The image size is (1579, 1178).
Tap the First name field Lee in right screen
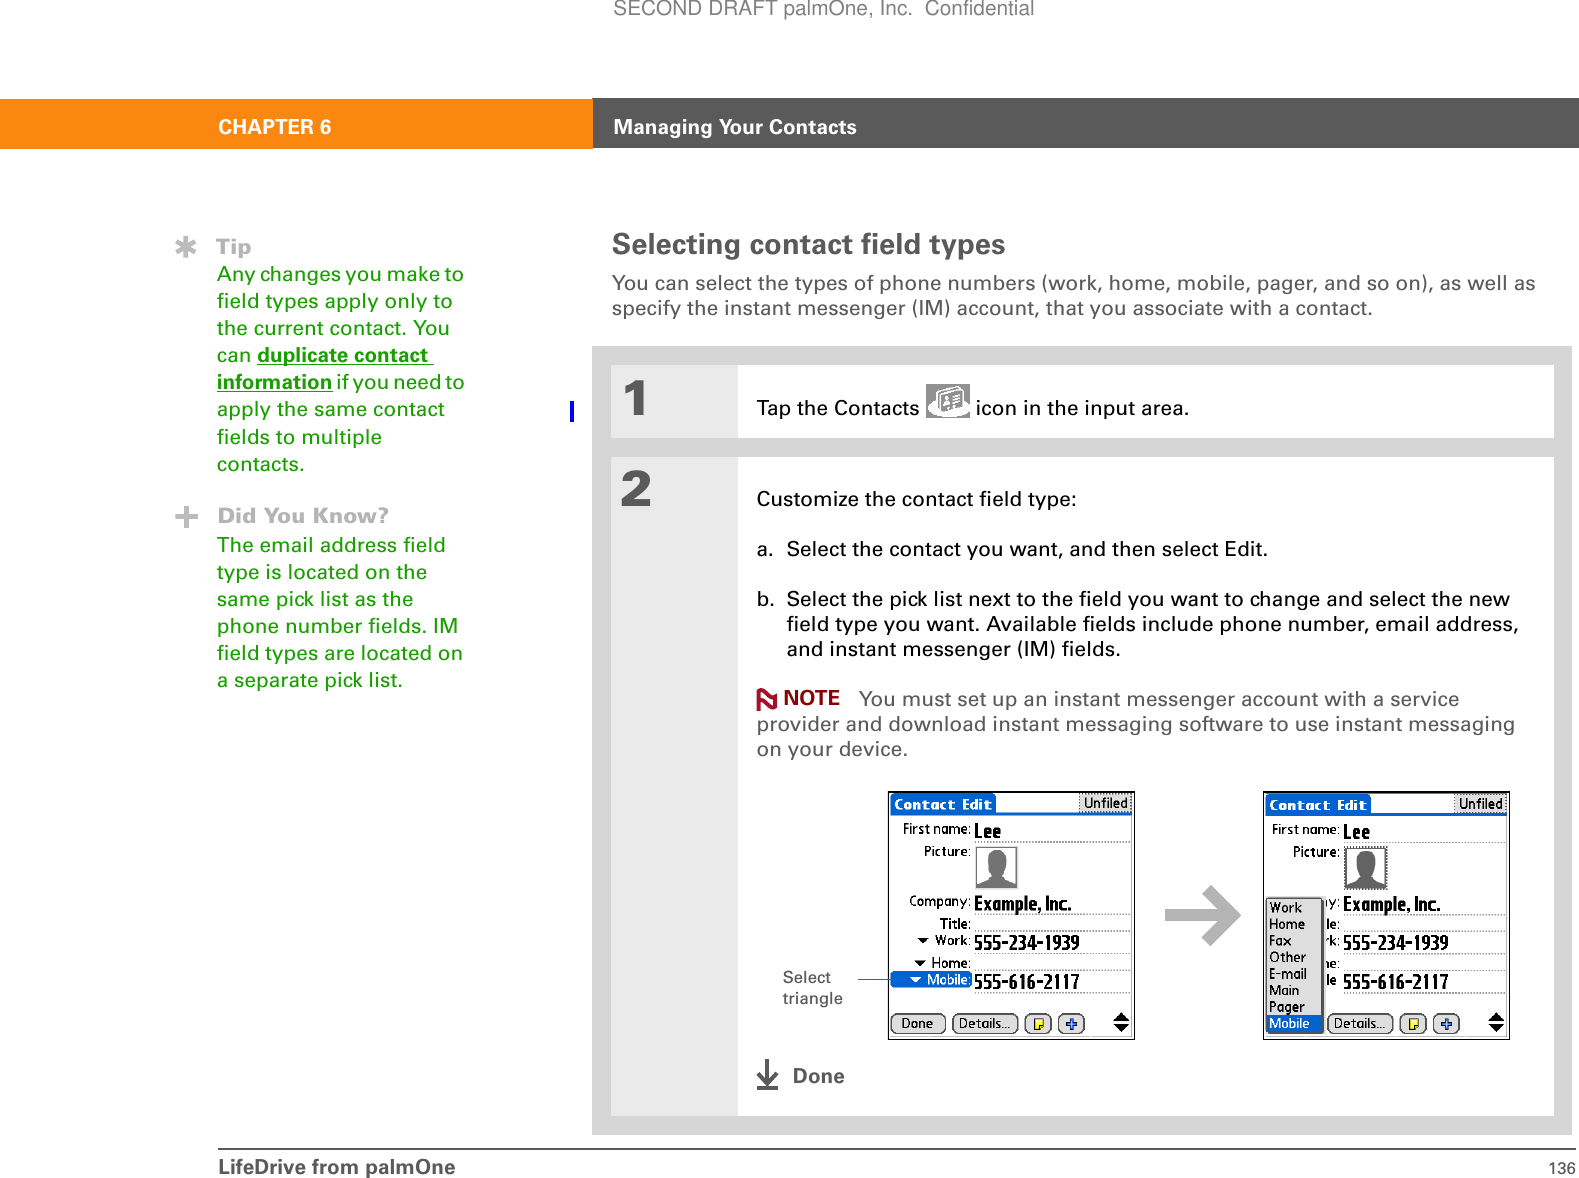pyautogui.click(x=1424, y=832)
